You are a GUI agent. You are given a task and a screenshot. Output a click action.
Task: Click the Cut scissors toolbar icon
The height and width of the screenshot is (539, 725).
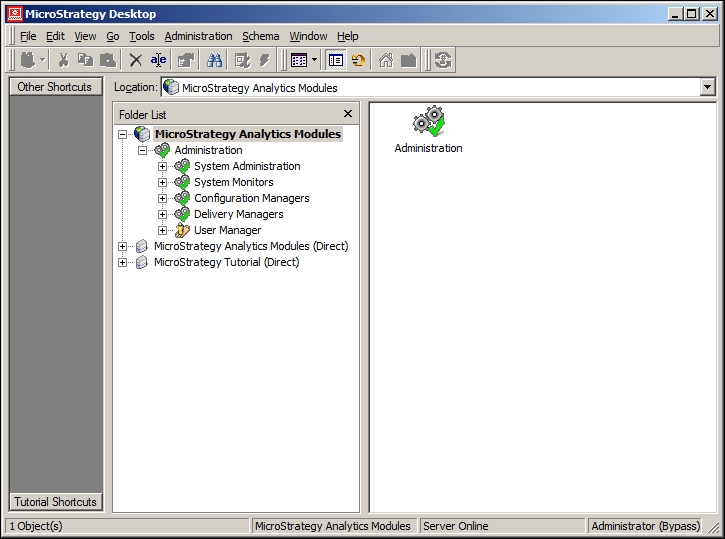(x=63, y=60)
